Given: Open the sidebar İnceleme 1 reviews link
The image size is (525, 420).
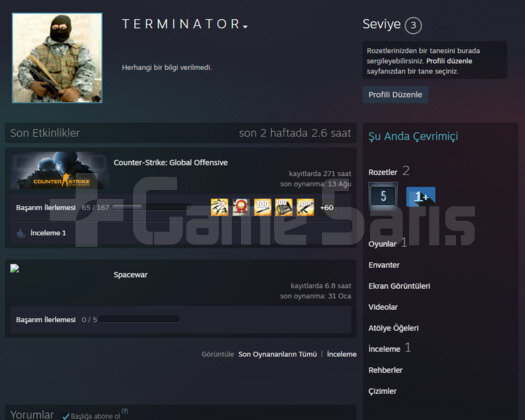Looking at the screenshot, I should (384, 349).
